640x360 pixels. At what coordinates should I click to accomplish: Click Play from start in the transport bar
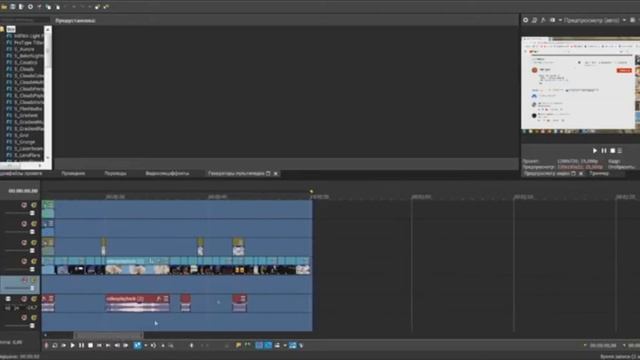point(64,345)
